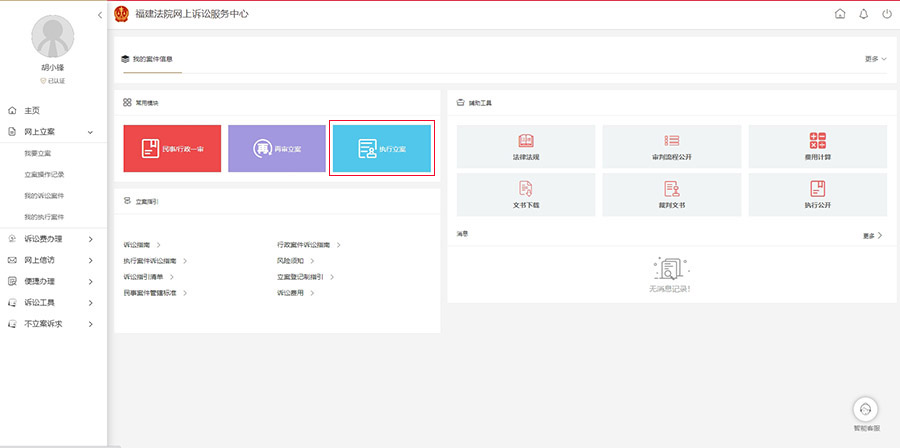
Task: Select 我的执行案件 in the sidebar
Action: [x=44, y=217]
